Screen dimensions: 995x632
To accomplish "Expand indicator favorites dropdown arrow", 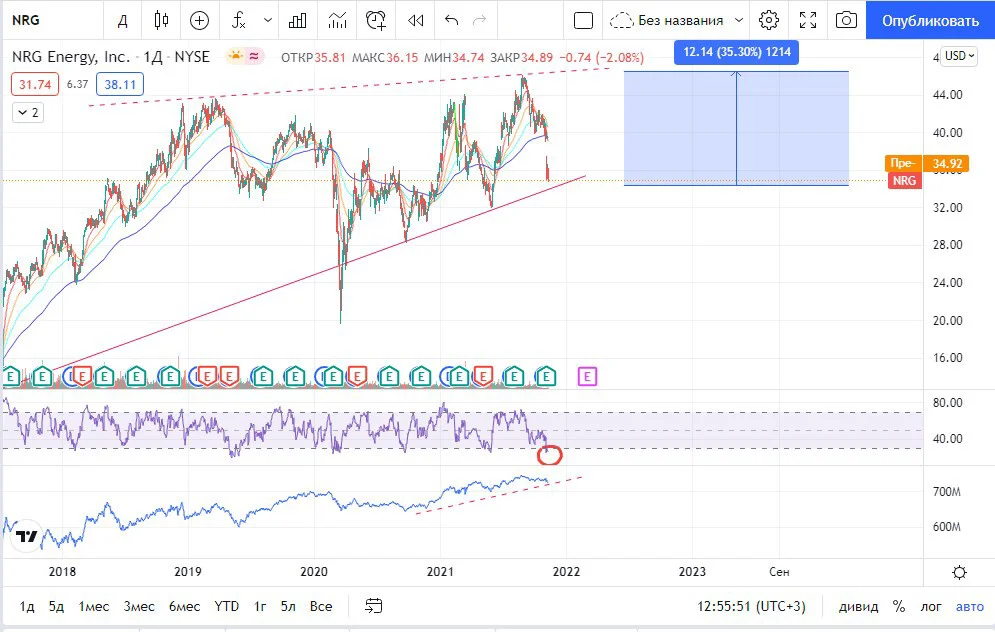I will [x=267, y=20].
